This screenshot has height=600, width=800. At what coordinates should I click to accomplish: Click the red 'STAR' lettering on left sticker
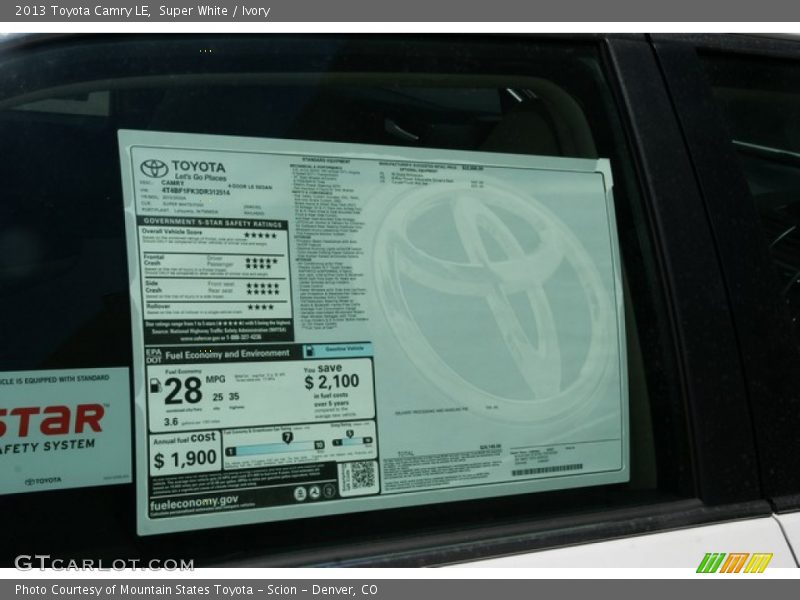(53, 421)
